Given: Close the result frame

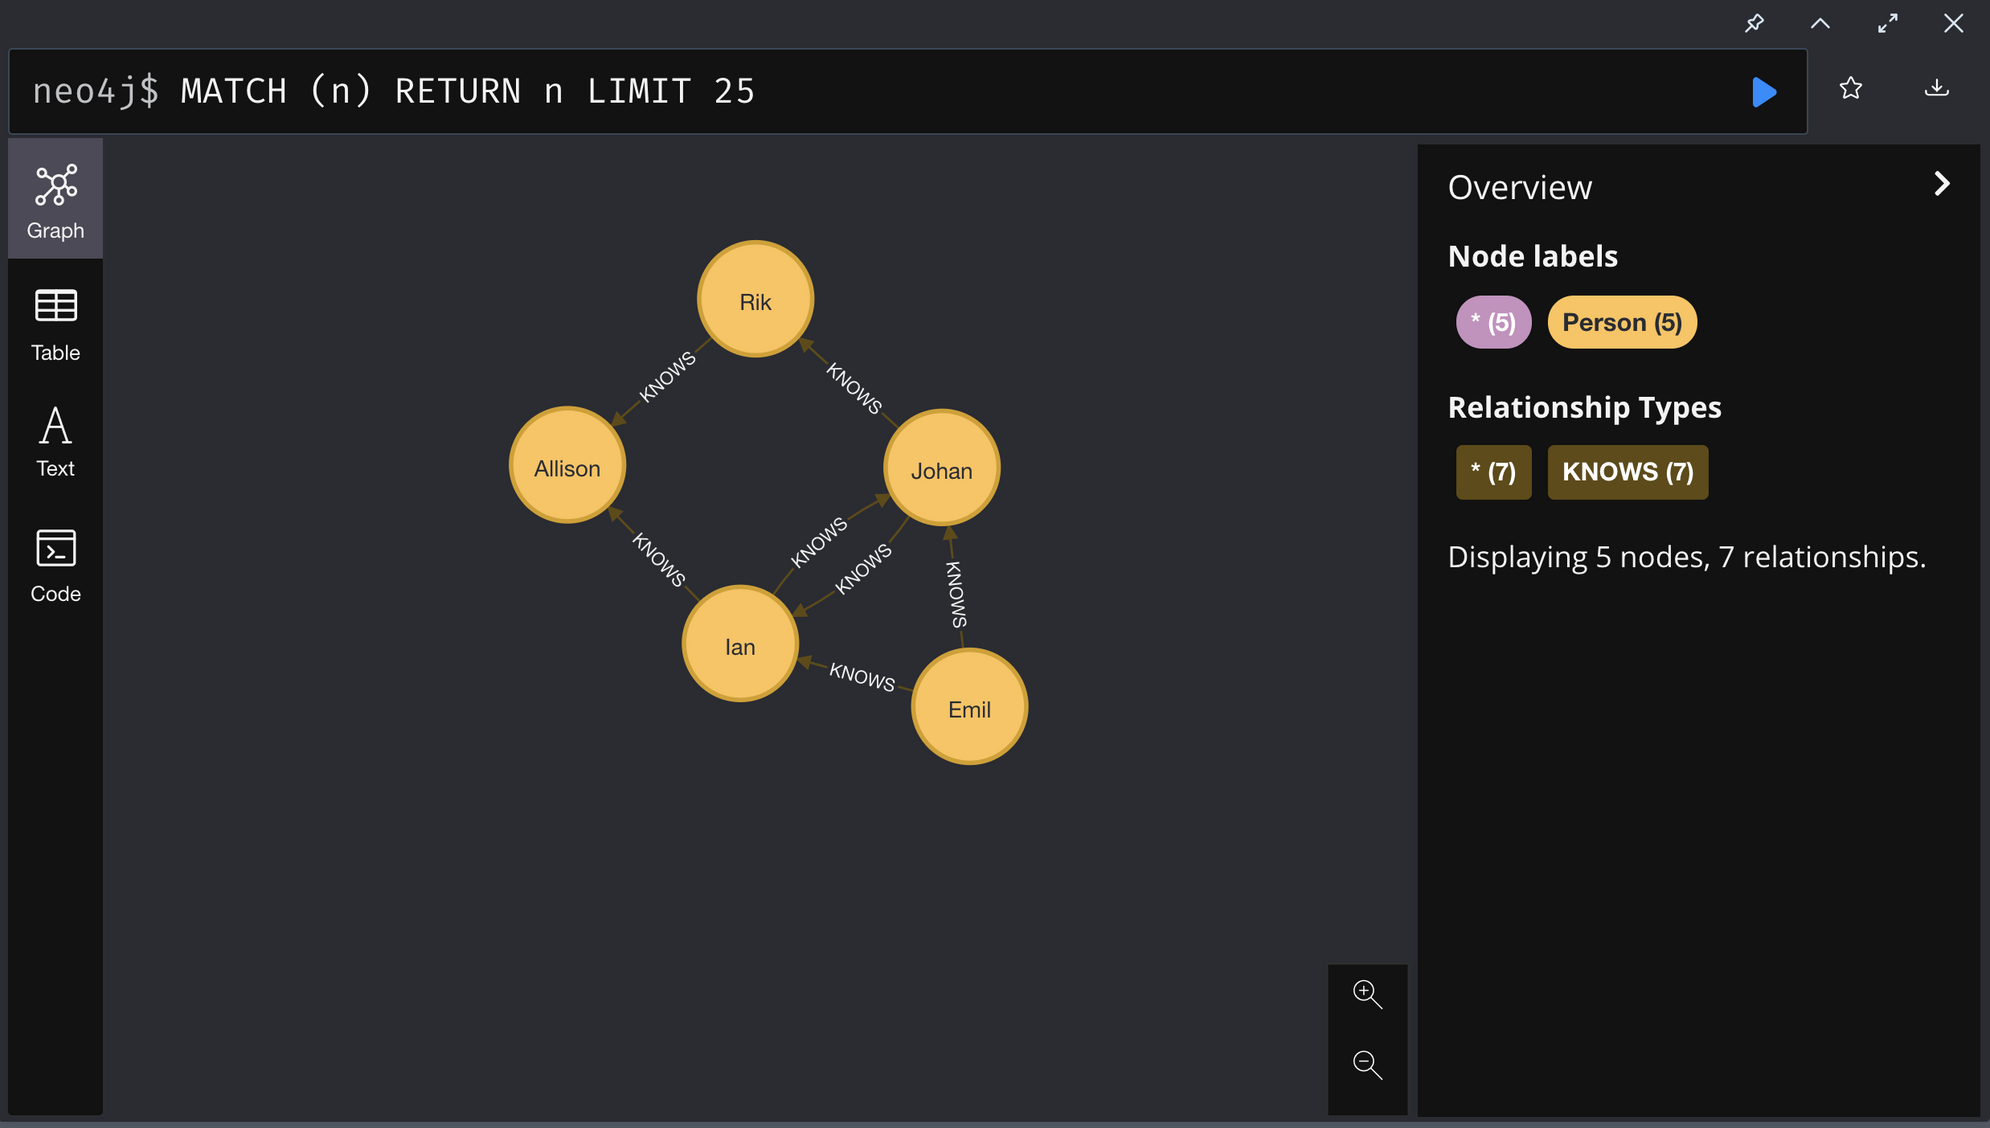Looking at the screenshot, I should tap(1953, 23).
